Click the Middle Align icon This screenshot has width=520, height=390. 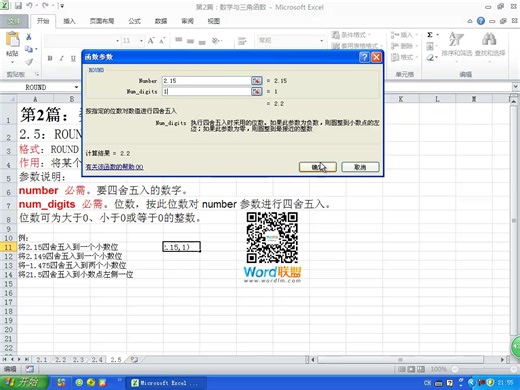coord(190,41)
